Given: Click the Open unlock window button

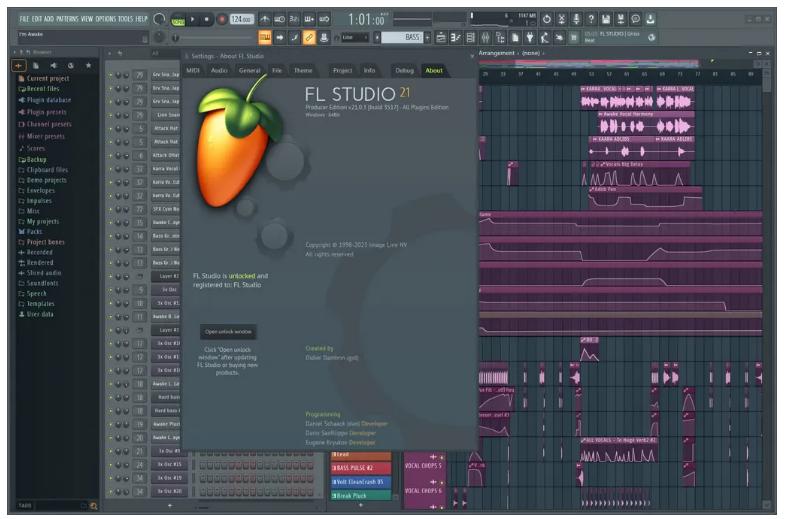Looking at the screenshot, I should tap(228, 331).
